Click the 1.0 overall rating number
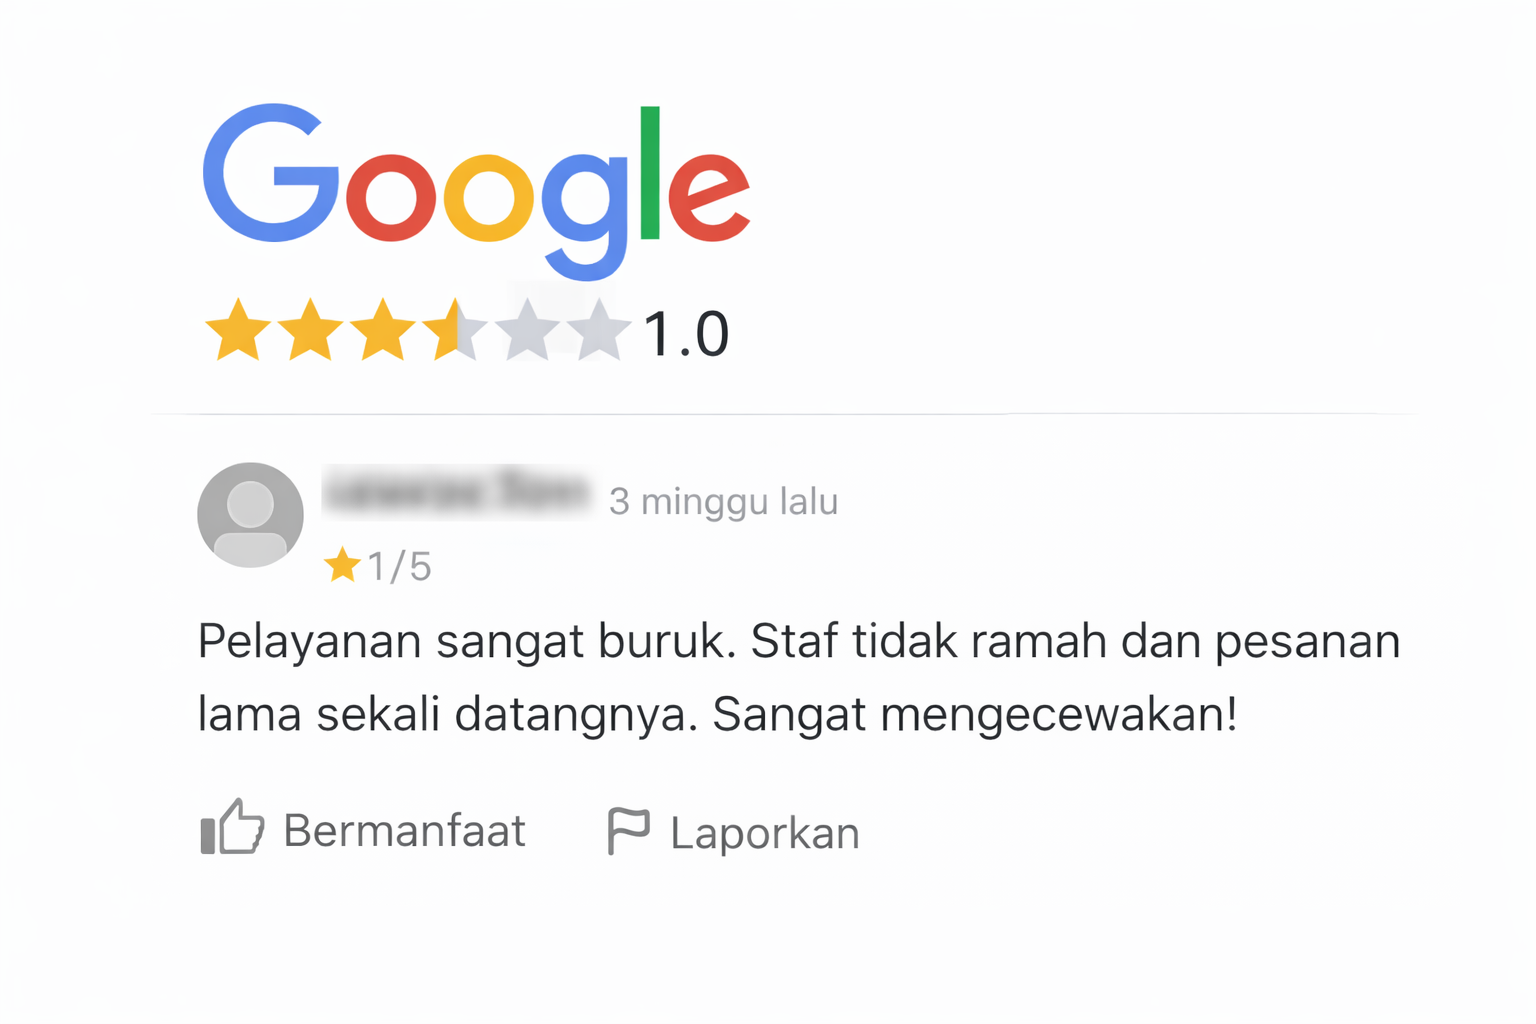This screenshot has height=1024, width=1536. 686,334
